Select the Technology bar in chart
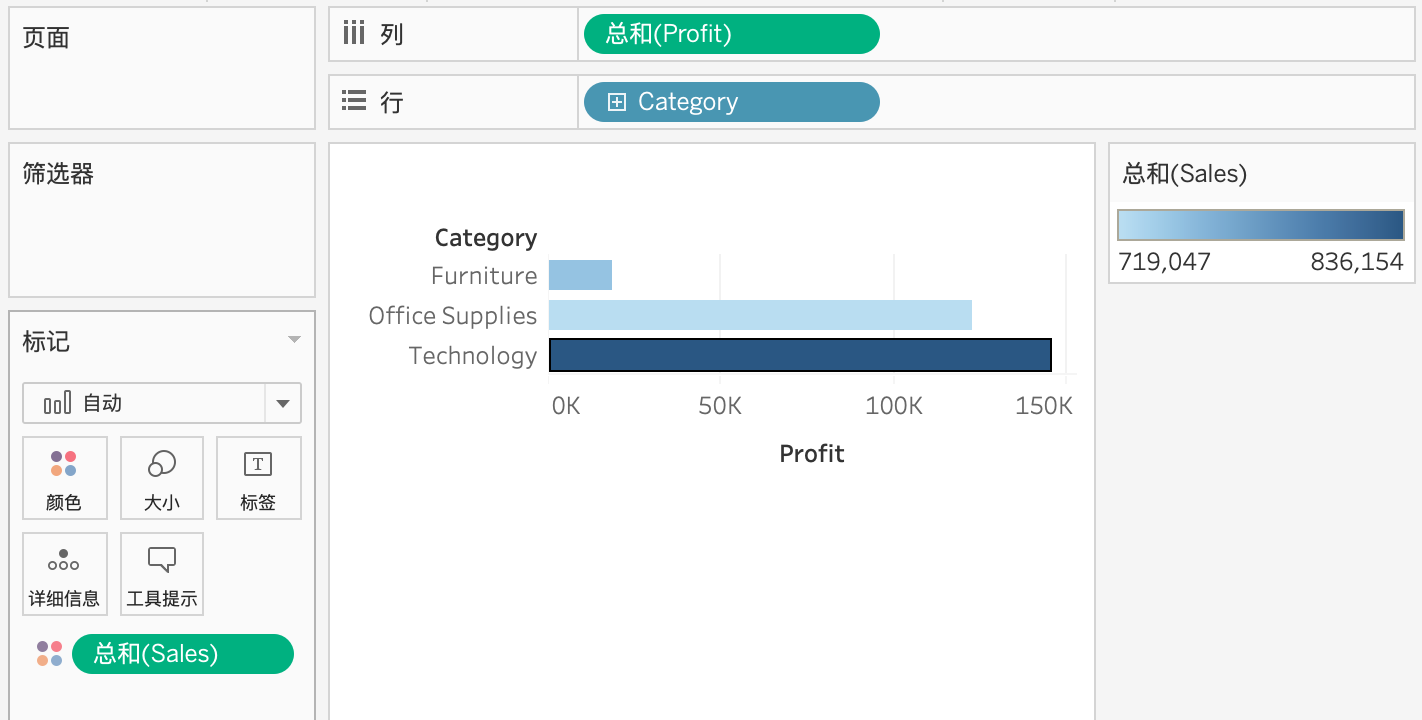 (800, 355)
